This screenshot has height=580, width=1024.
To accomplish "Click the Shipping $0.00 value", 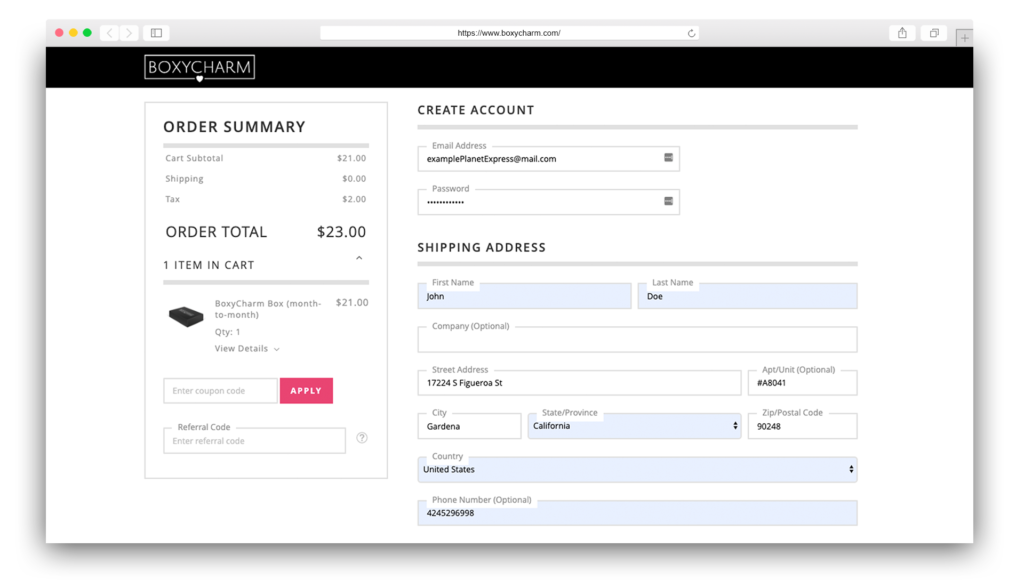I will (354, 178).
